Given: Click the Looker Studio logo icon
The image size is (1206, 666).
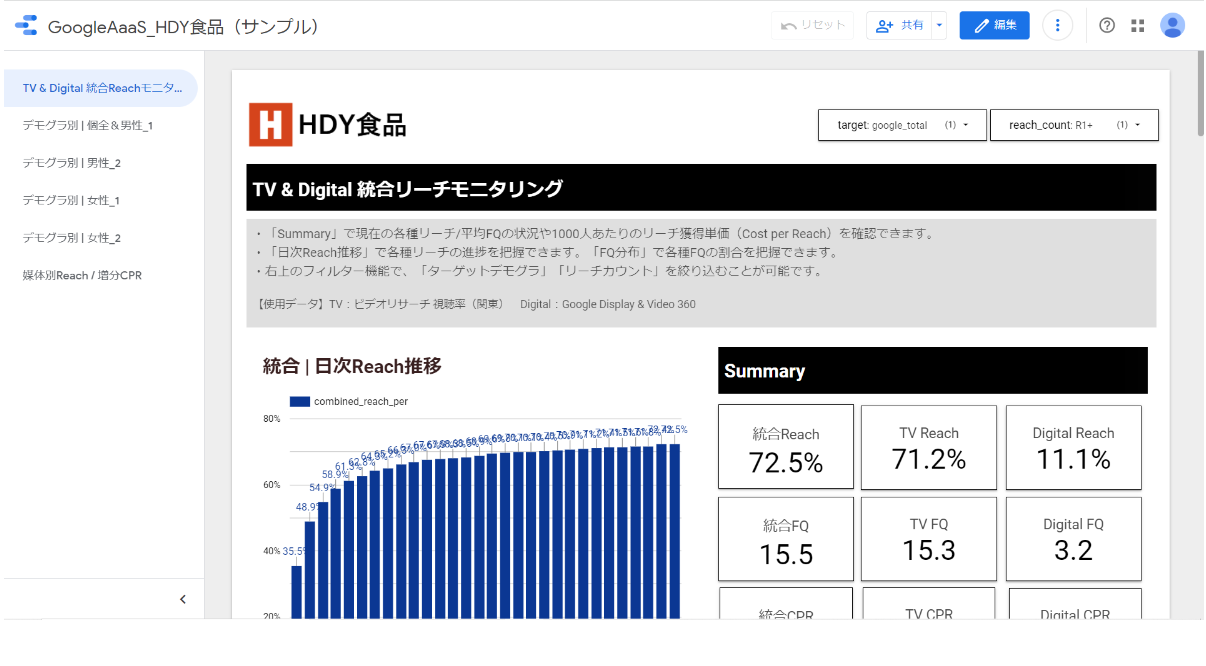Looking at the screenshot, I should (x=26, y=26).
